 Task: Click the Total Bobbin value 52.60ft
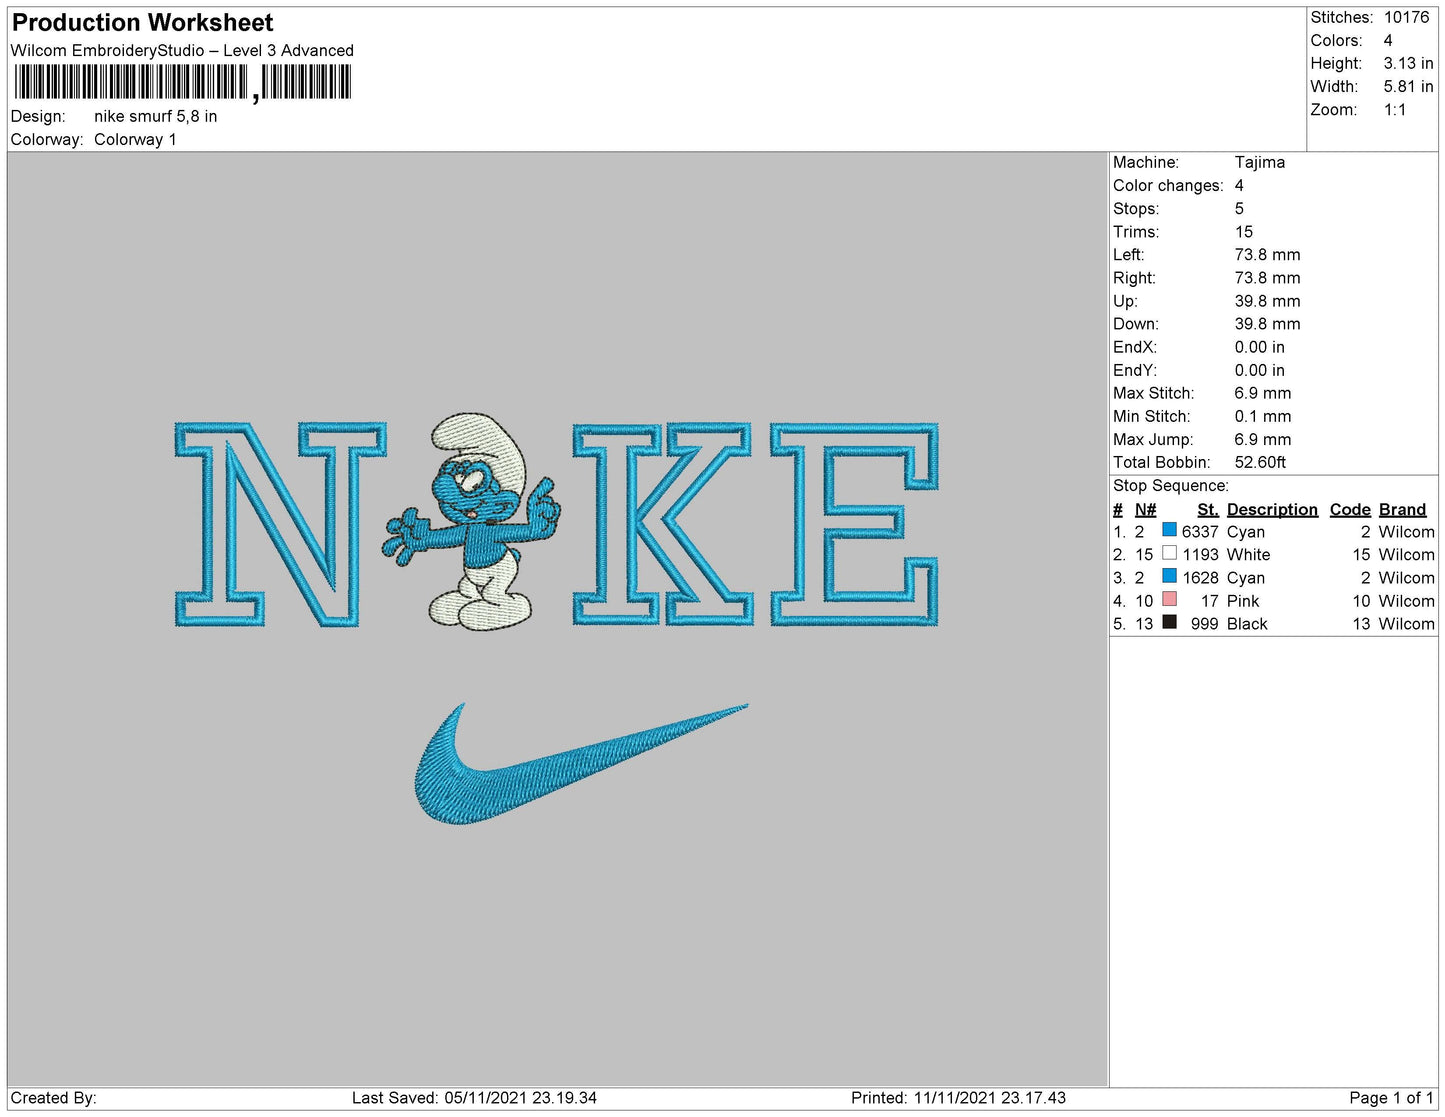click(1260, 462)
